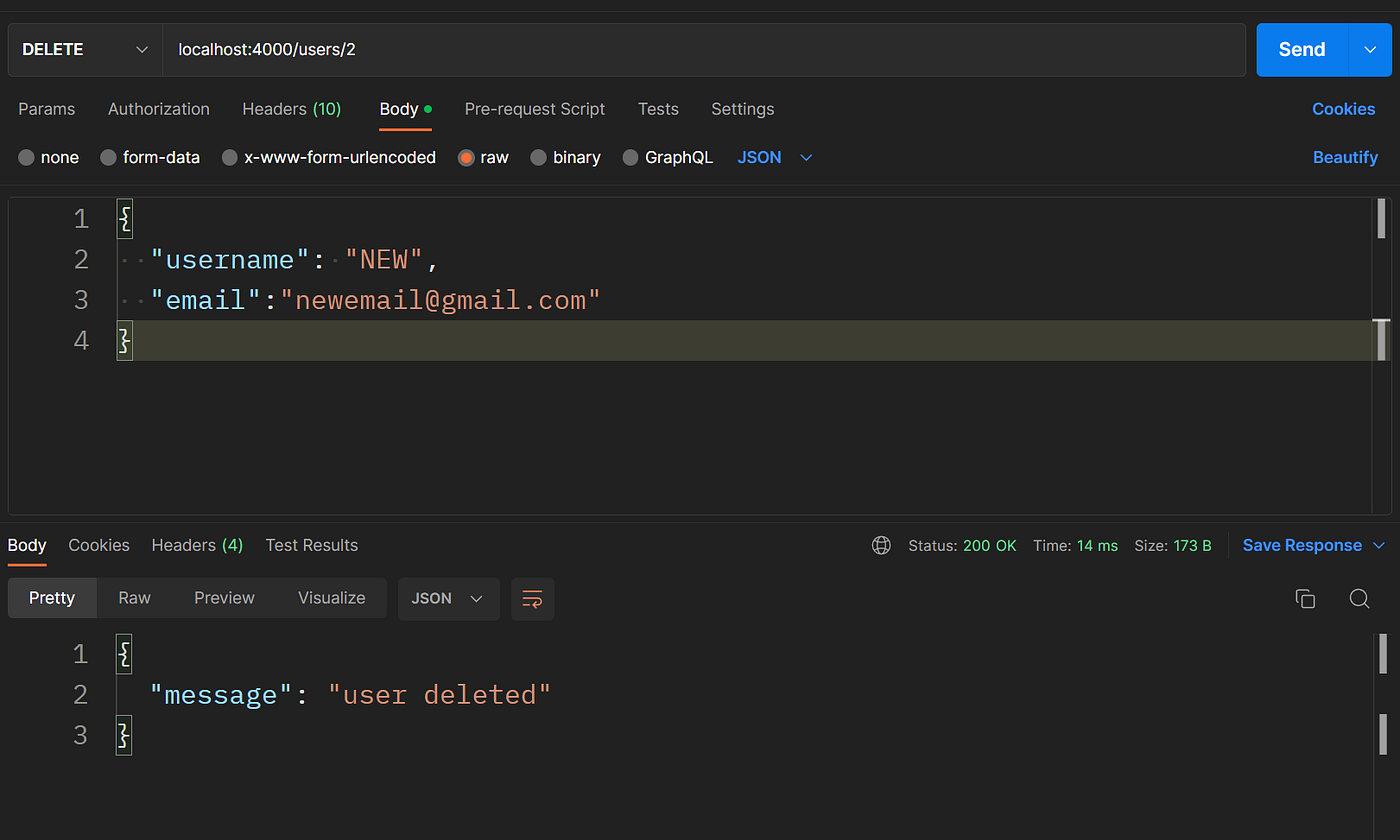Image resolution: width=1400 pixels, height=840 pixels.
Task: Click the Send button
Action: click(x=1302, y=50)
